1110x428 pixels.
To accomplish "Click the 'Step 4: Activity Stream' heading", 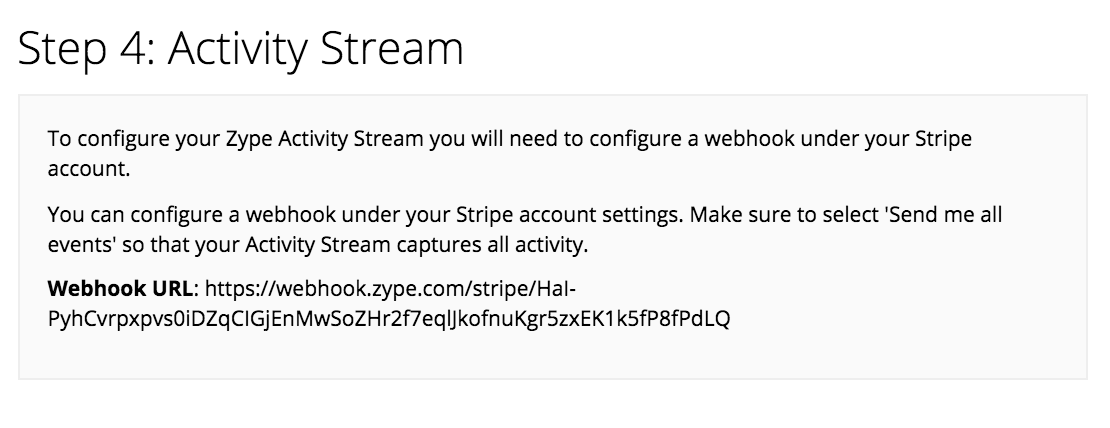I will 240,48.
